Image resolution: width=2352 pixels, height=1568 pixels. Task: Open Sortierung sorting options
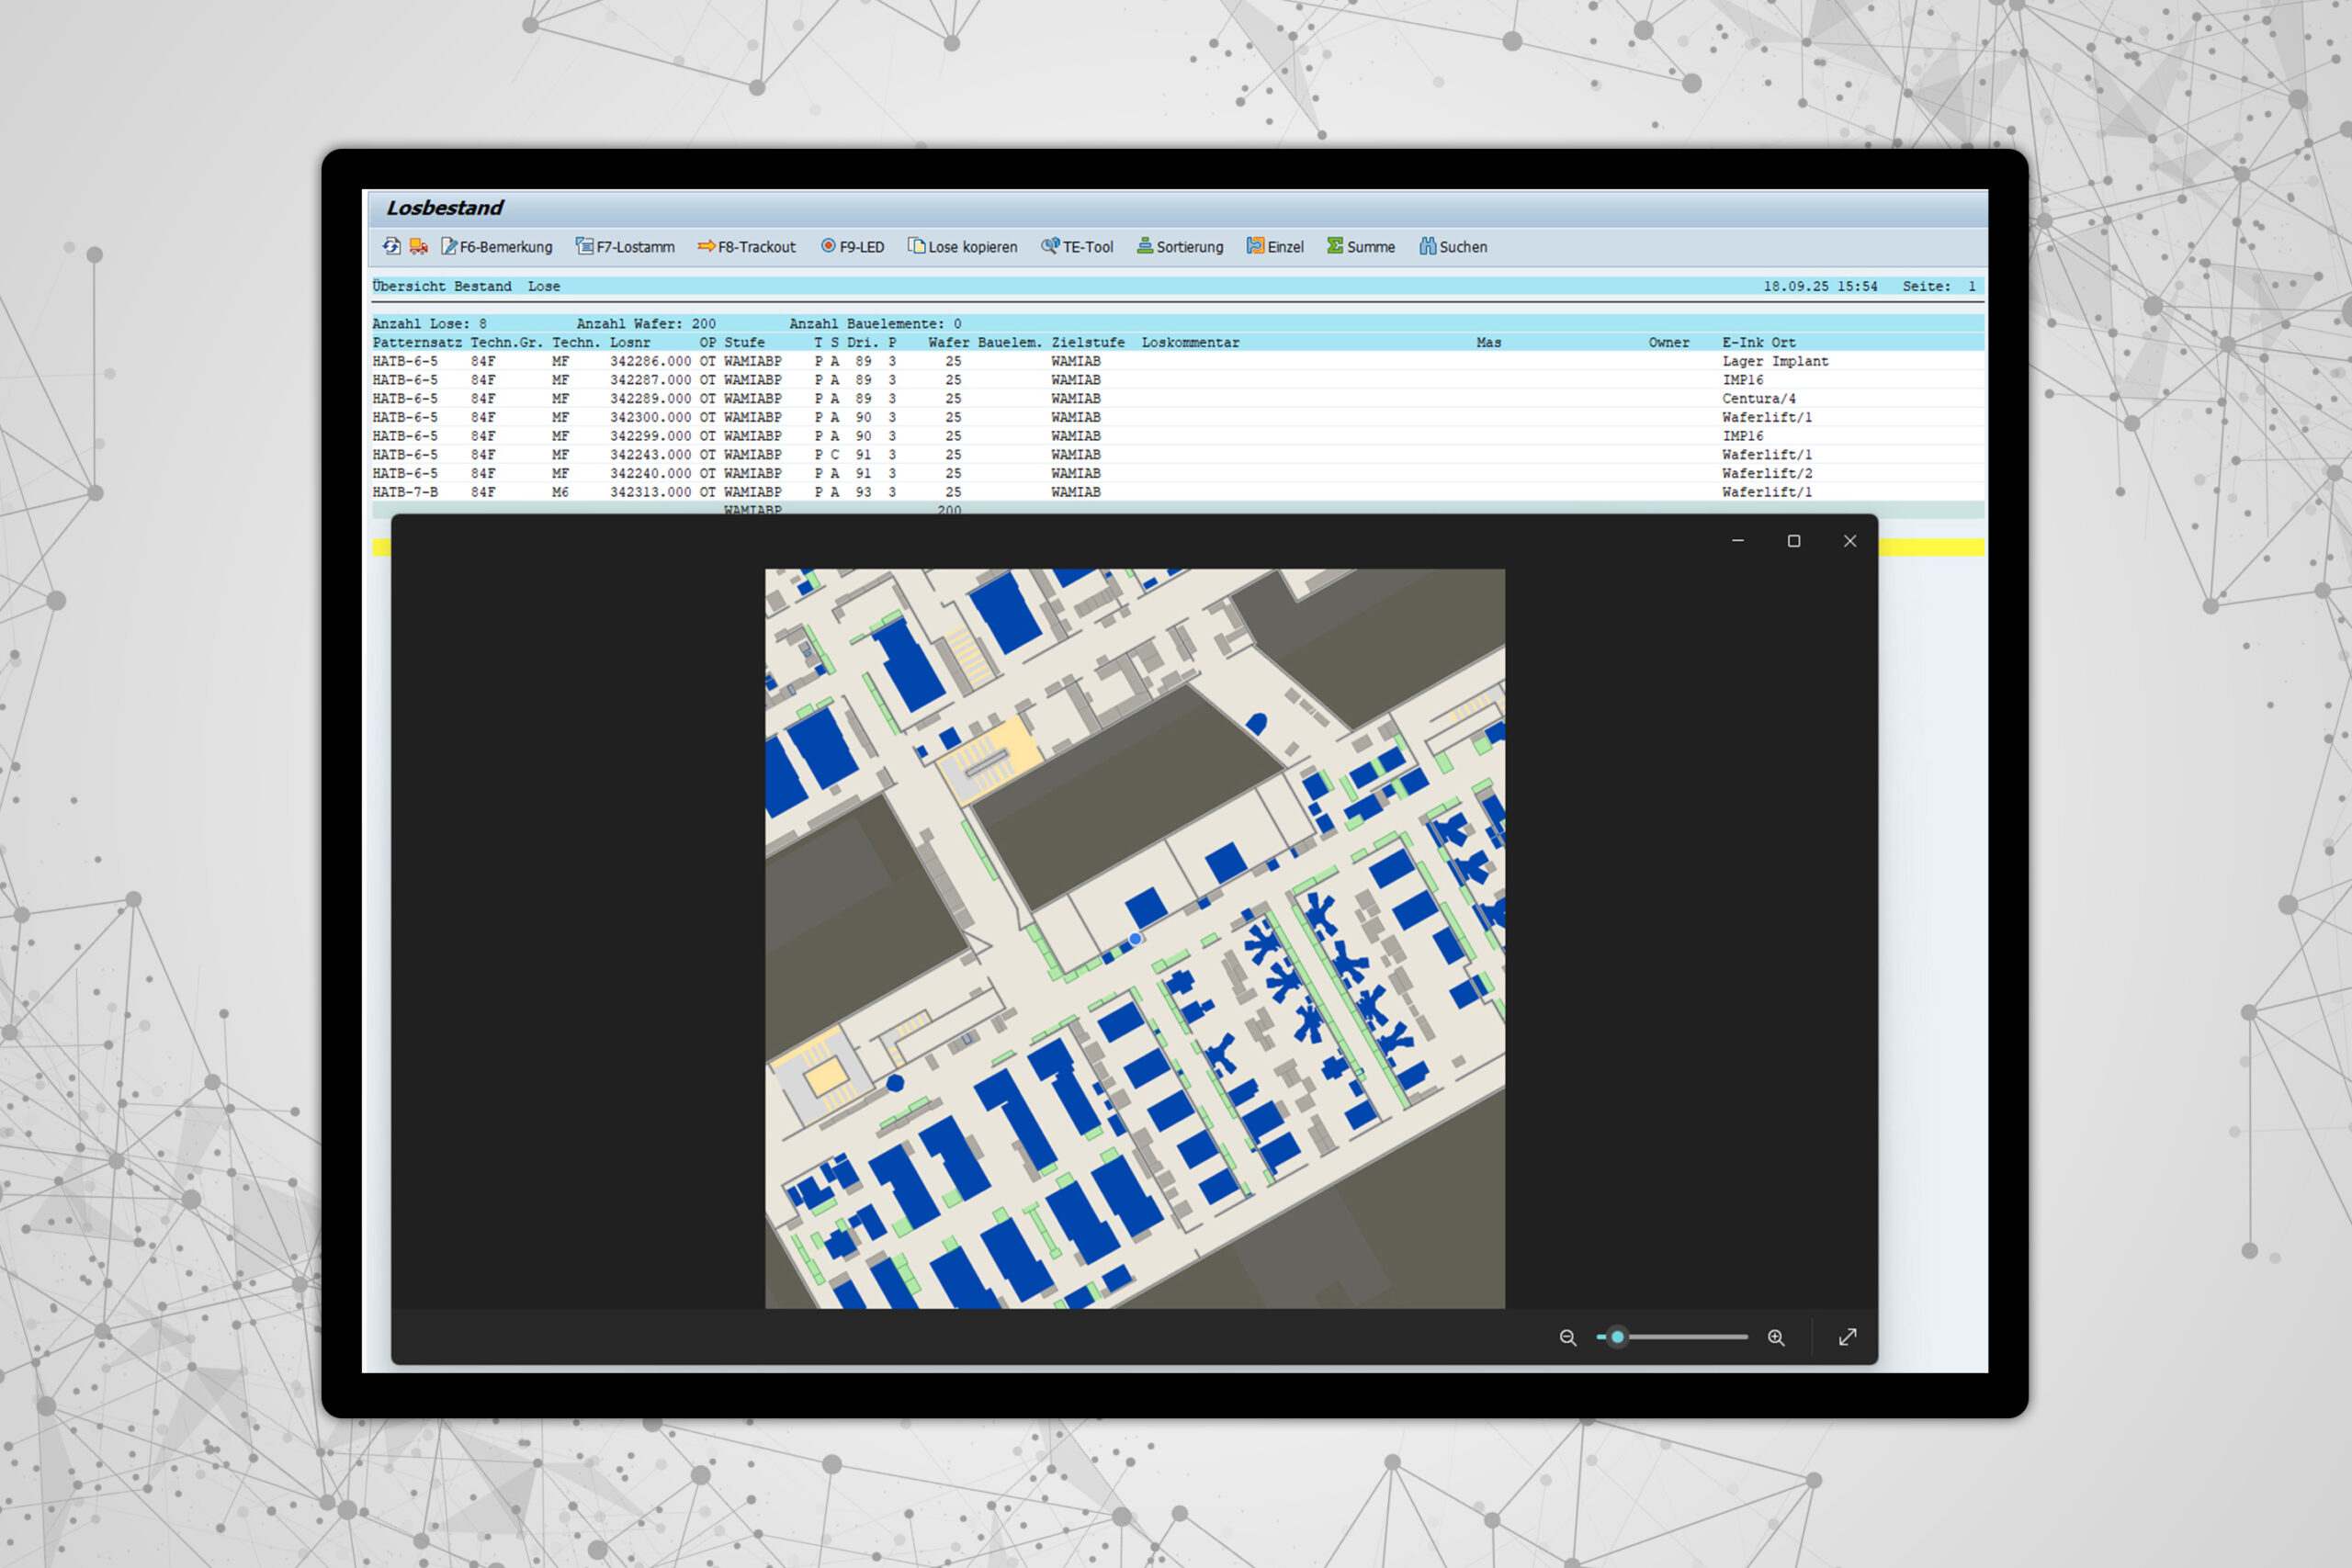pos(1180,247)
